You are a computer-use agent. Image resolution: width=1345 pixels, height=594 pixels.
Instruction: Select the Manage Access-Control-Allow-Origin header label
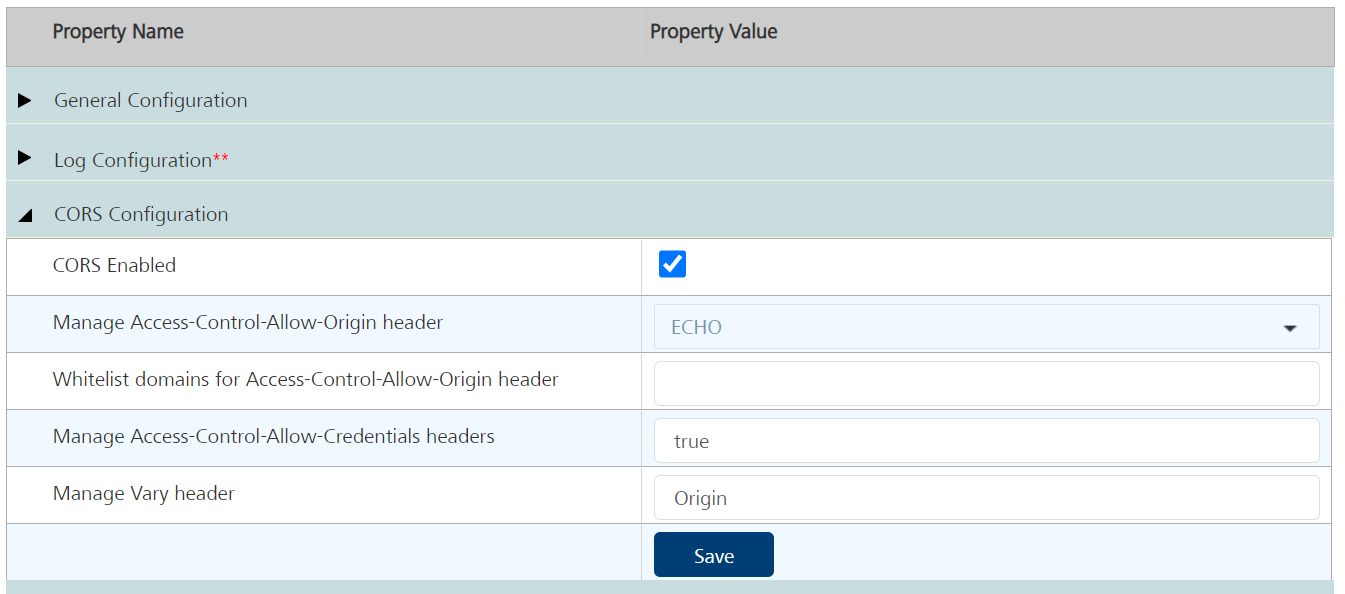248,322
